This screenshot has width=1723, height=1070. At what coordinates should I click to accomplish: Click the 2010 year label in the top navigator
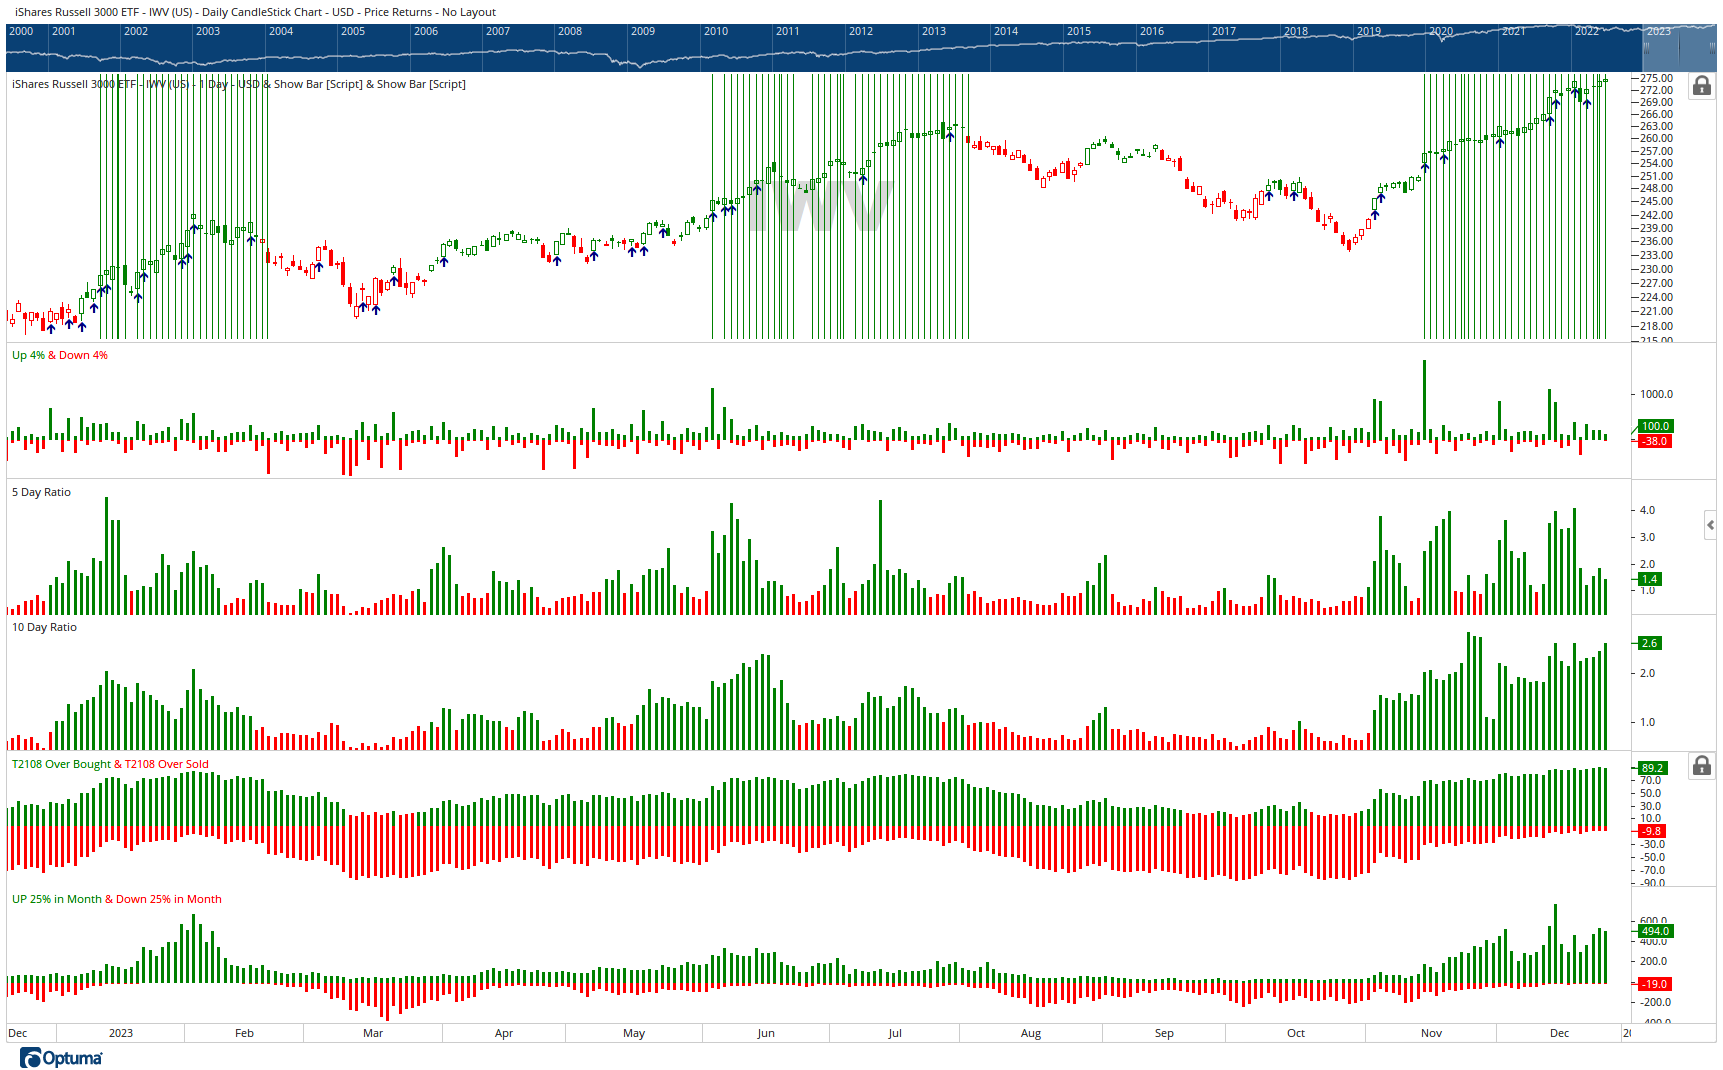(715, 31)
